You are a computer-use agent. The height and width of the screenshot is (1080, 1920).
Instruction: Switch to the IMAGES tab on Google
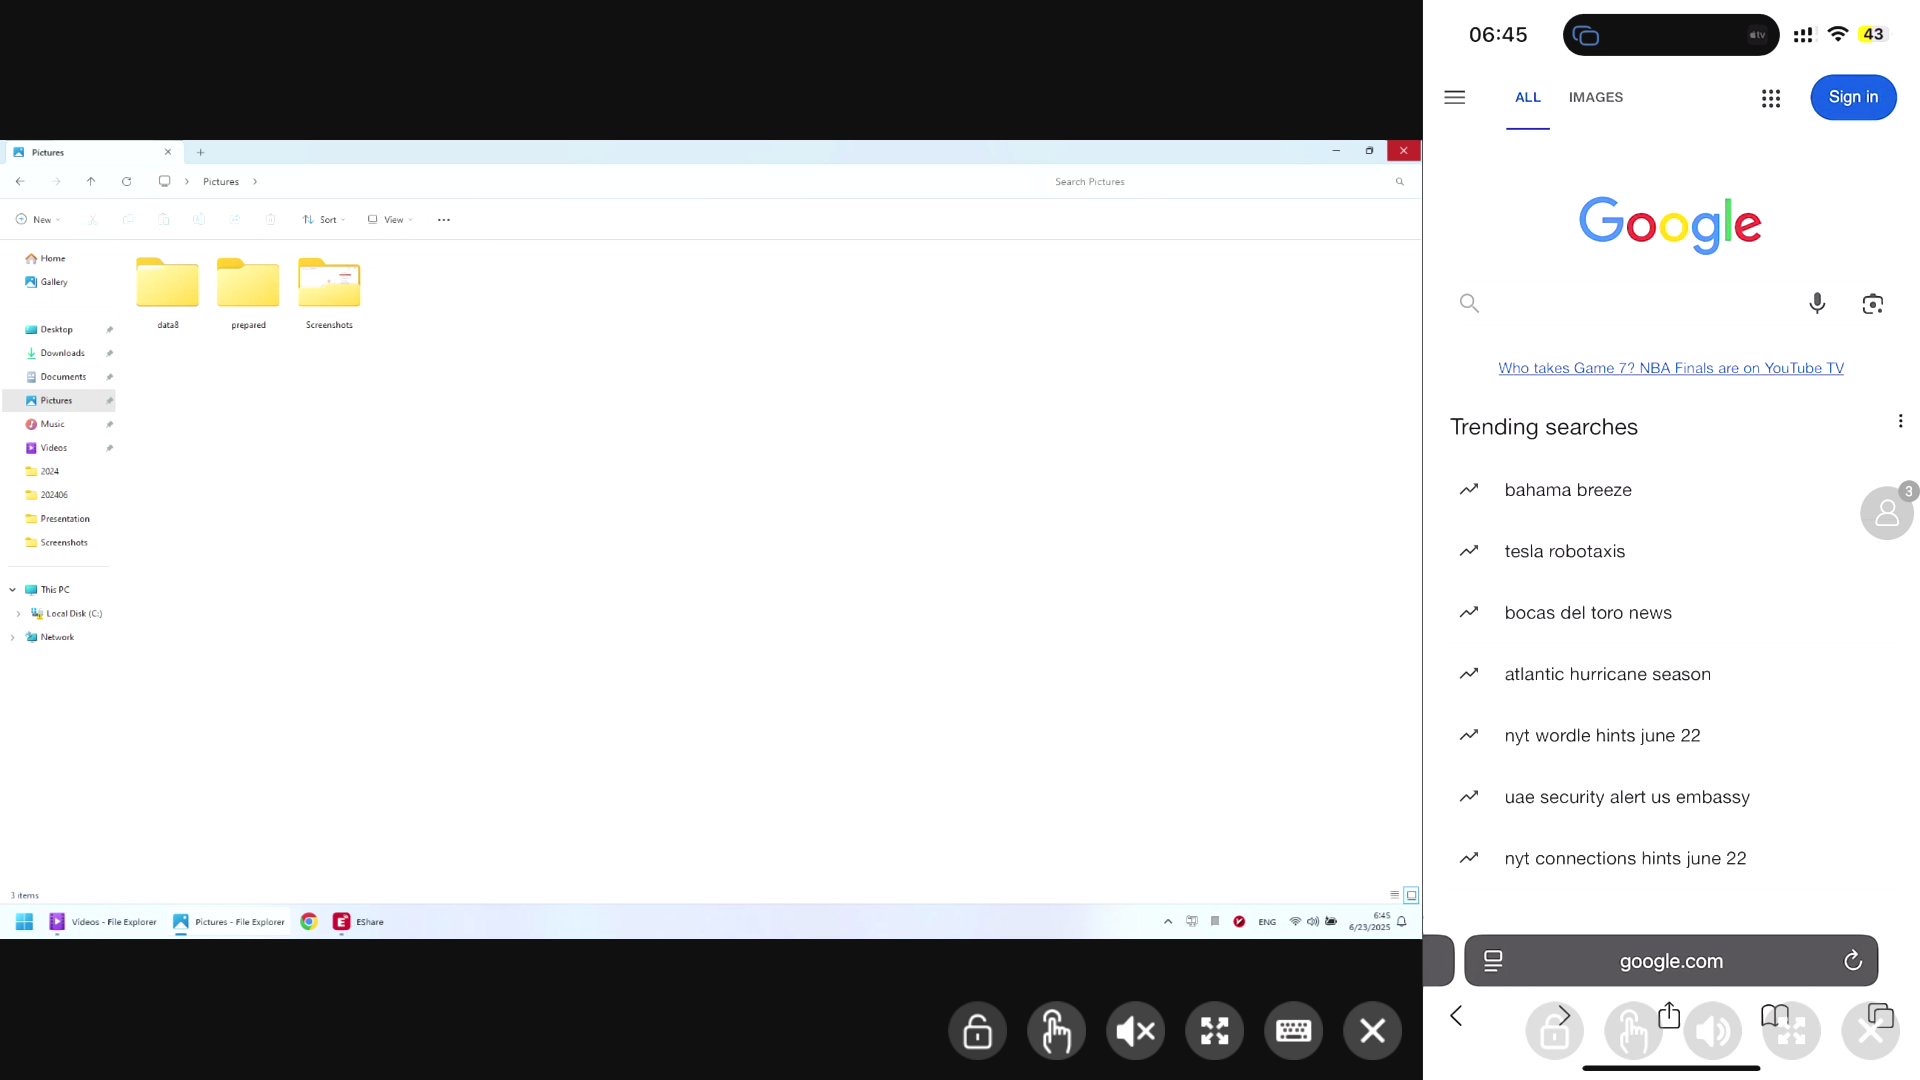(x=1595, y=97)
